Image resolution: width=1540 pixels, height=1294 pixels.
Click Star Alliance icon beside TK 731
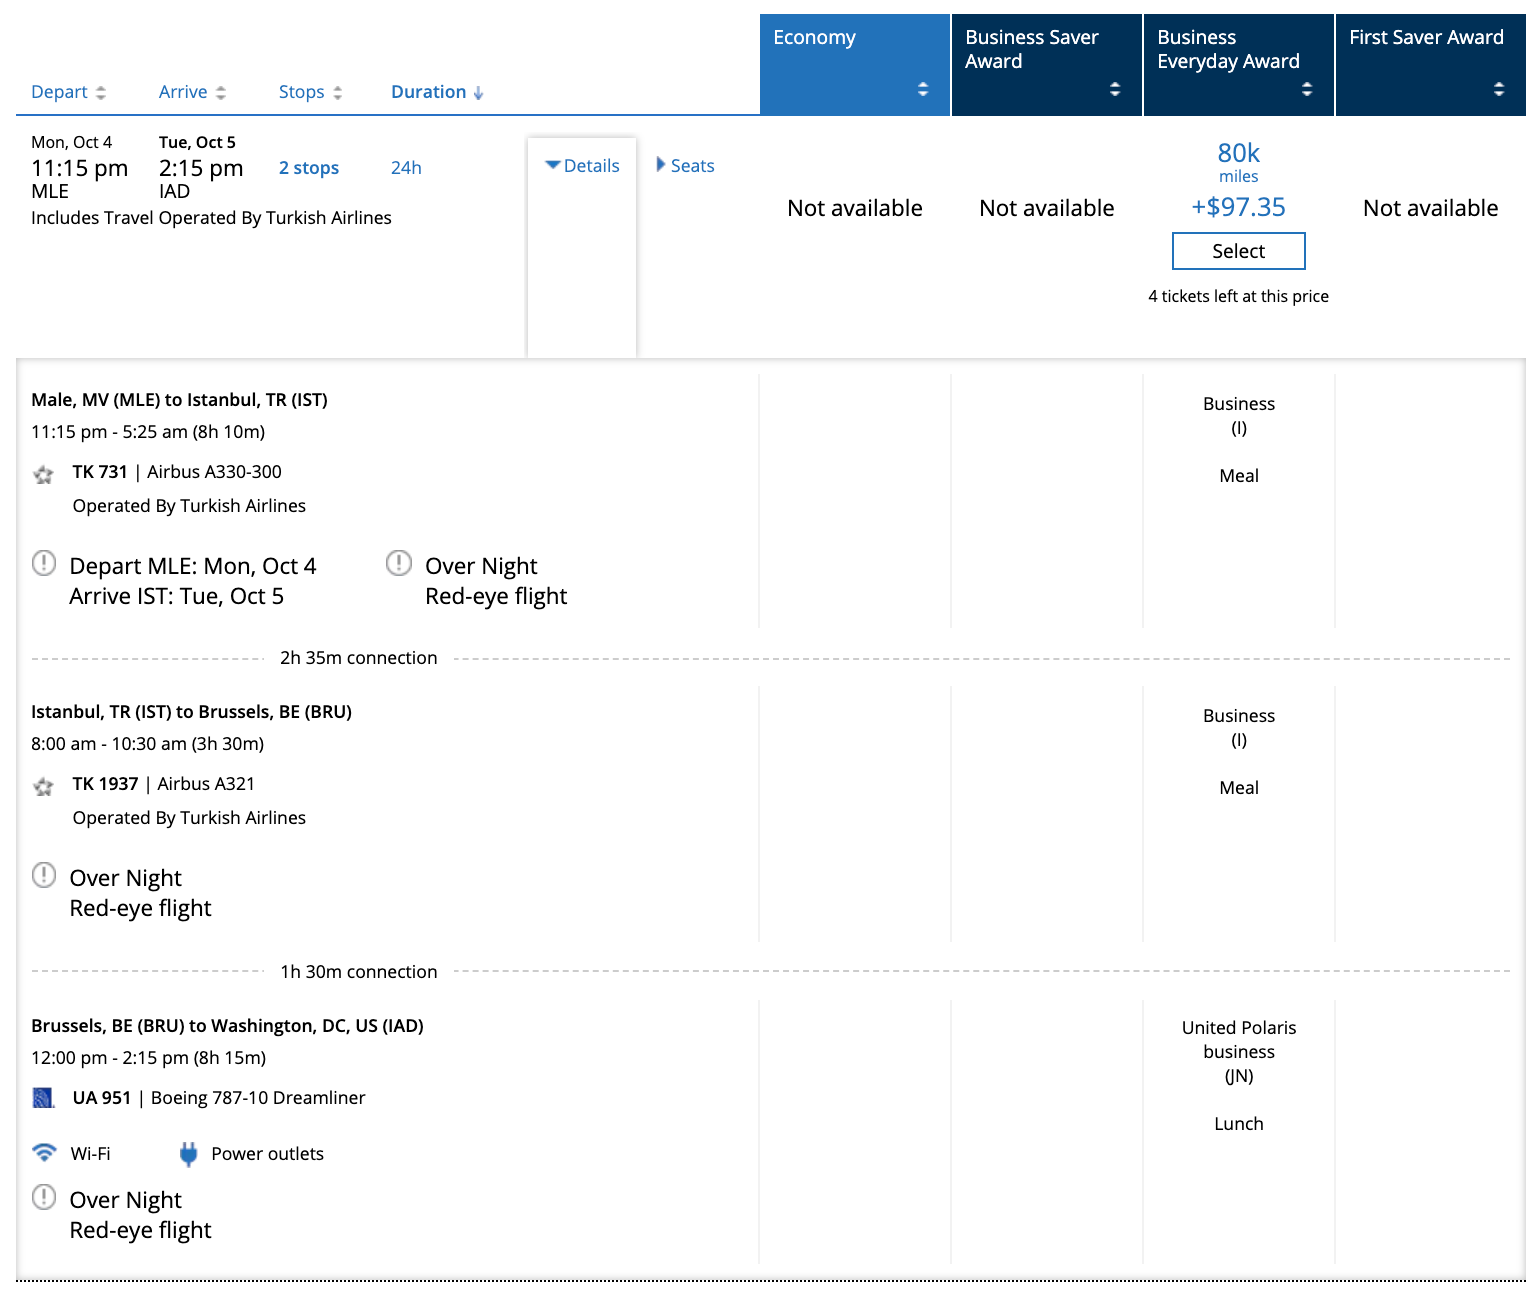pyautogui.click(x=43, y=474)
